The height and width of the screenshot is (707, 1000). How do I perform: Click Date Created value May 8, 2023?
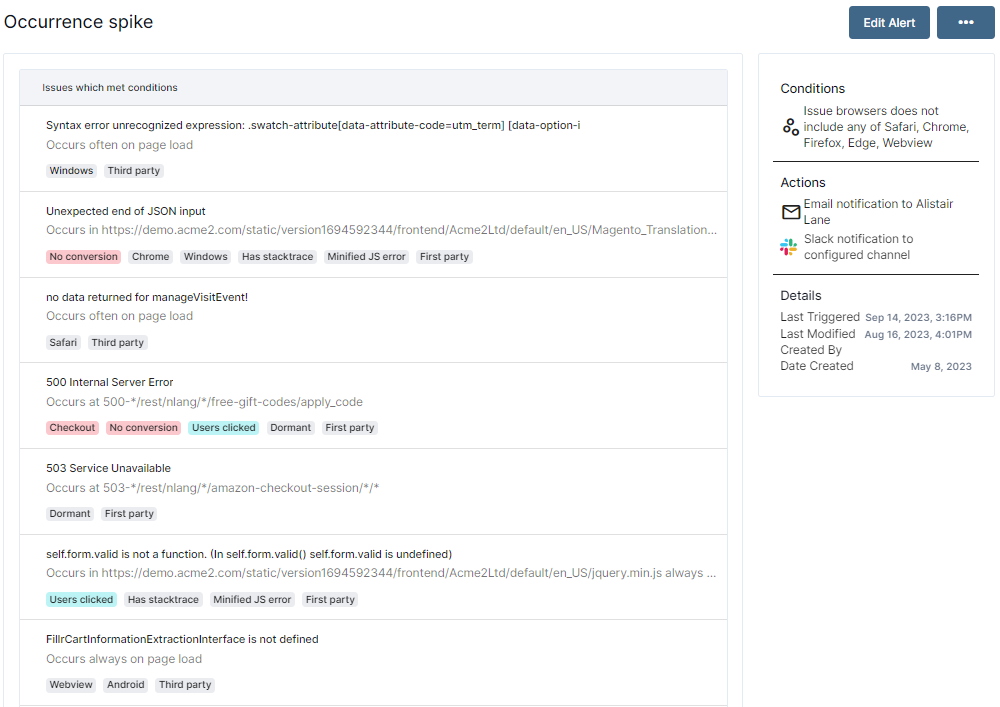[x=941, y=367]
